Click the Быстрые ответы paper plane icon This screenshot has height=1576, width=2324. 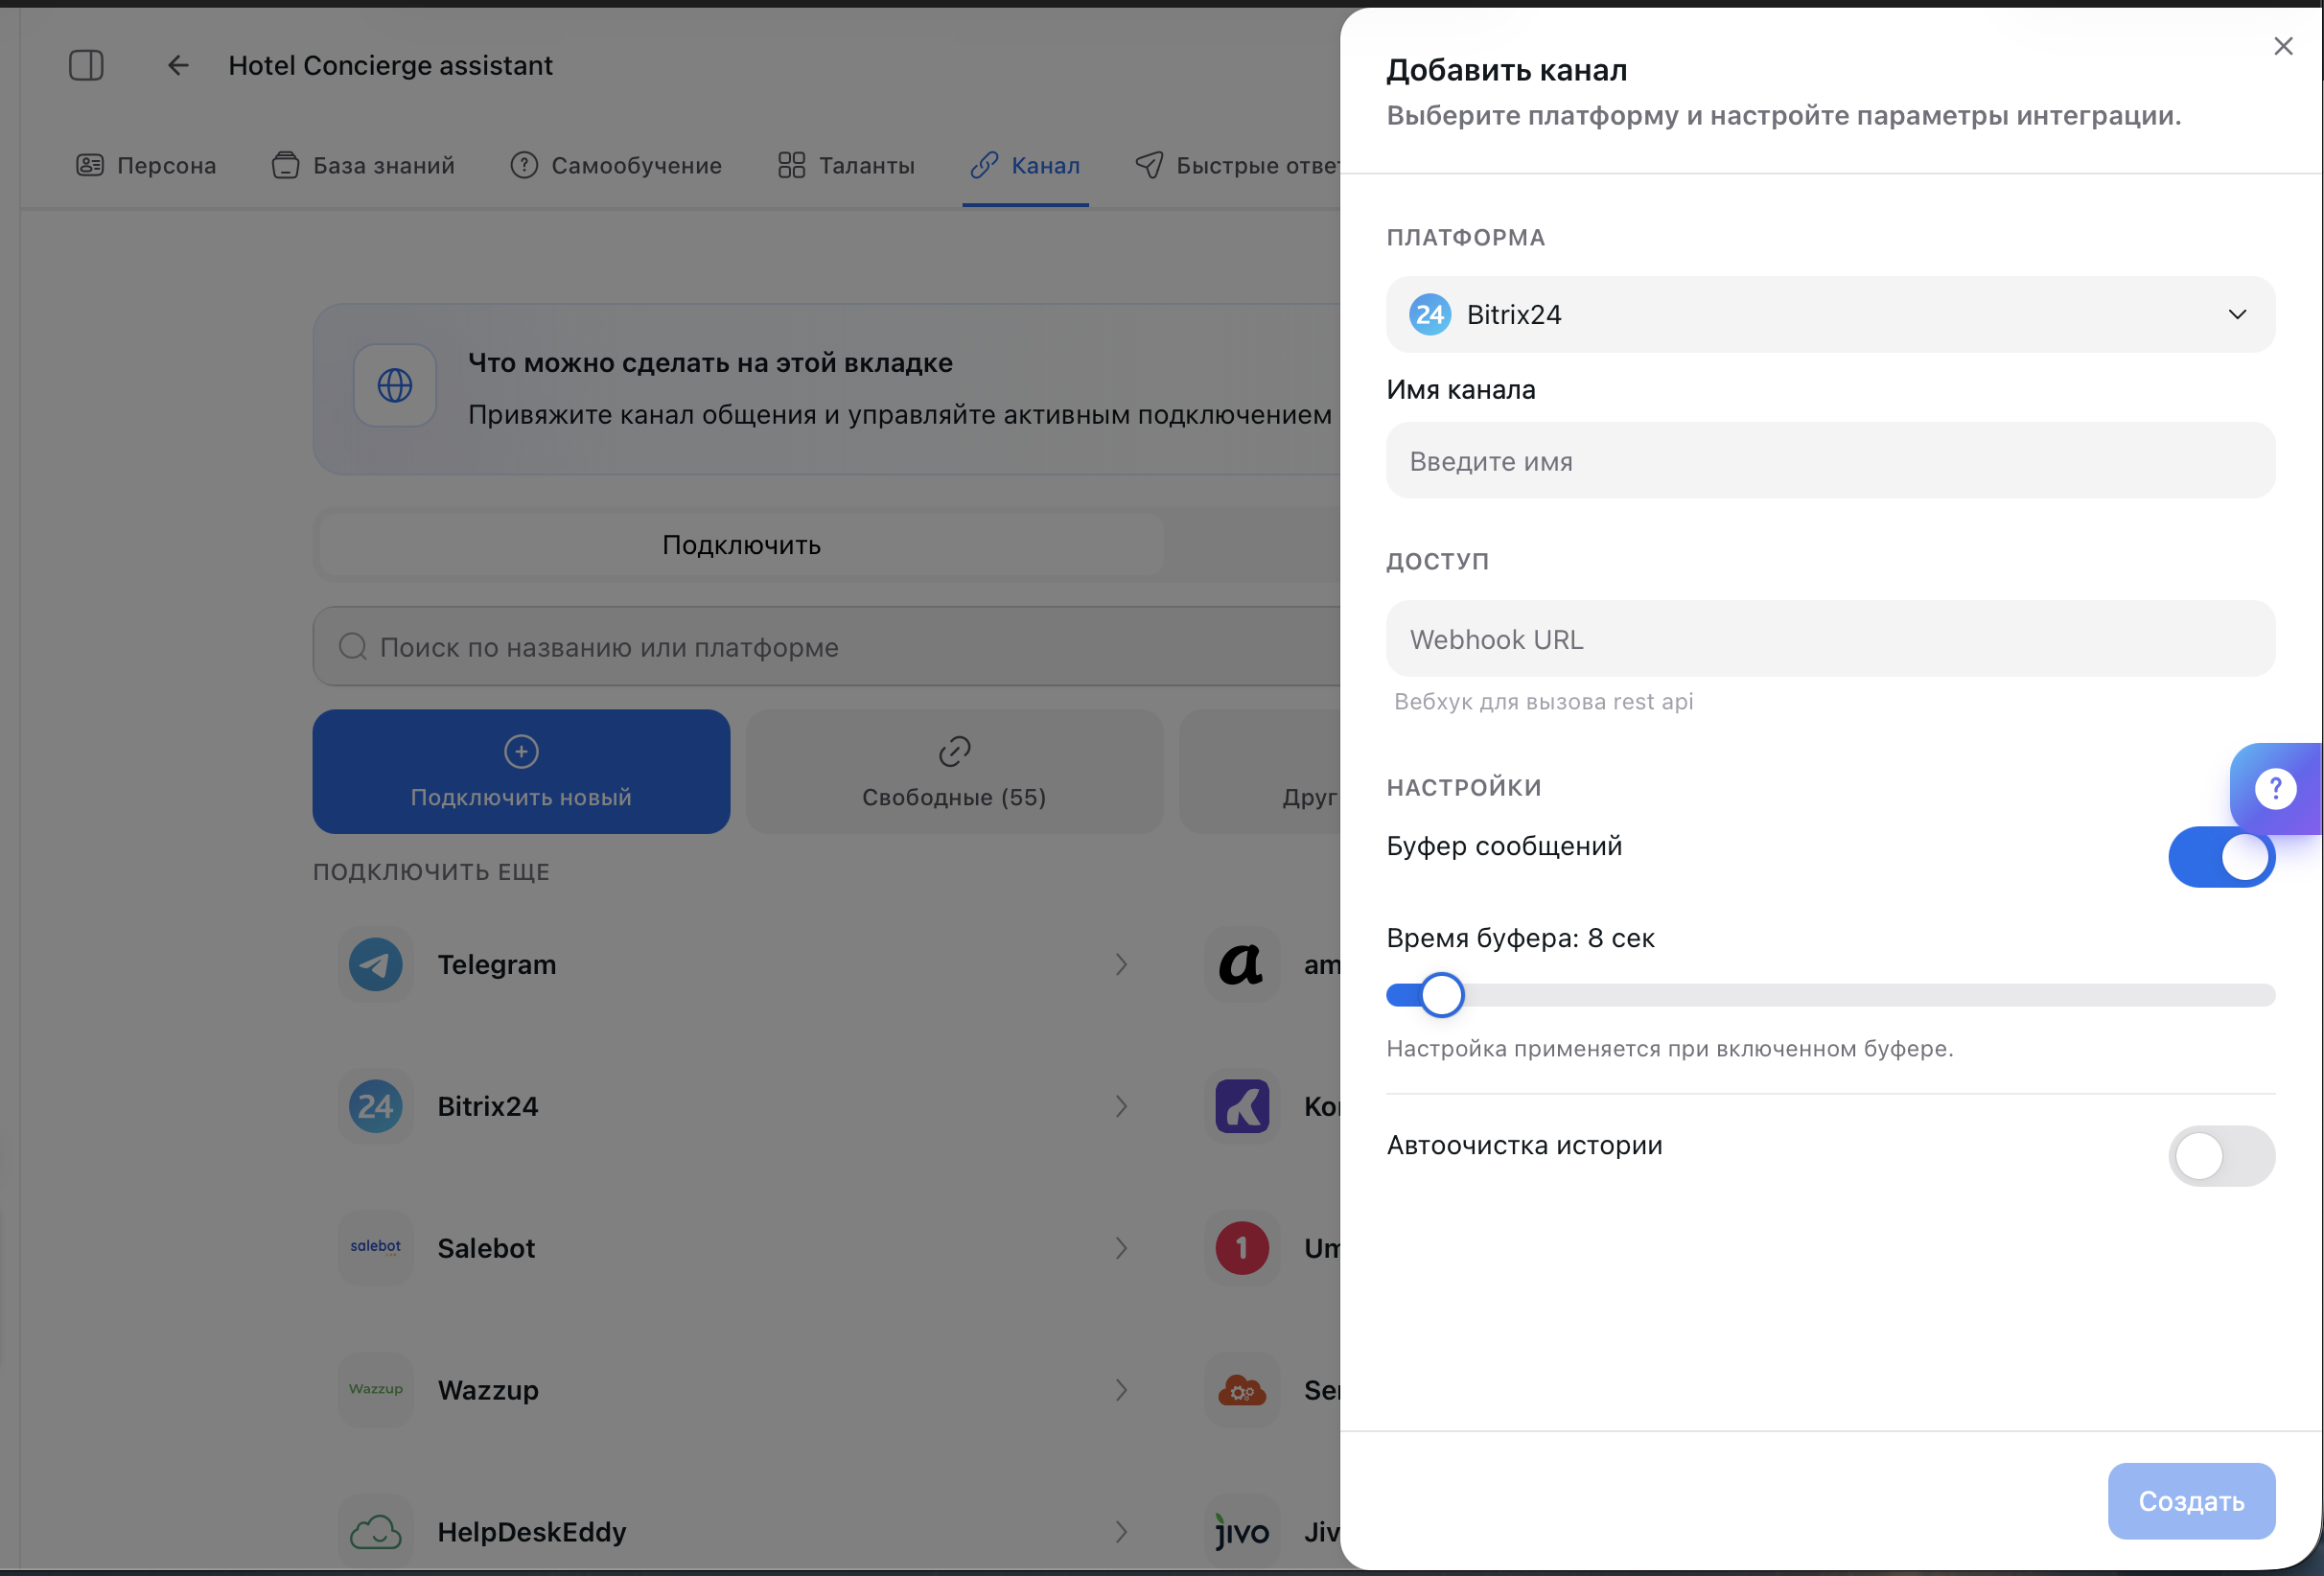1149,165
